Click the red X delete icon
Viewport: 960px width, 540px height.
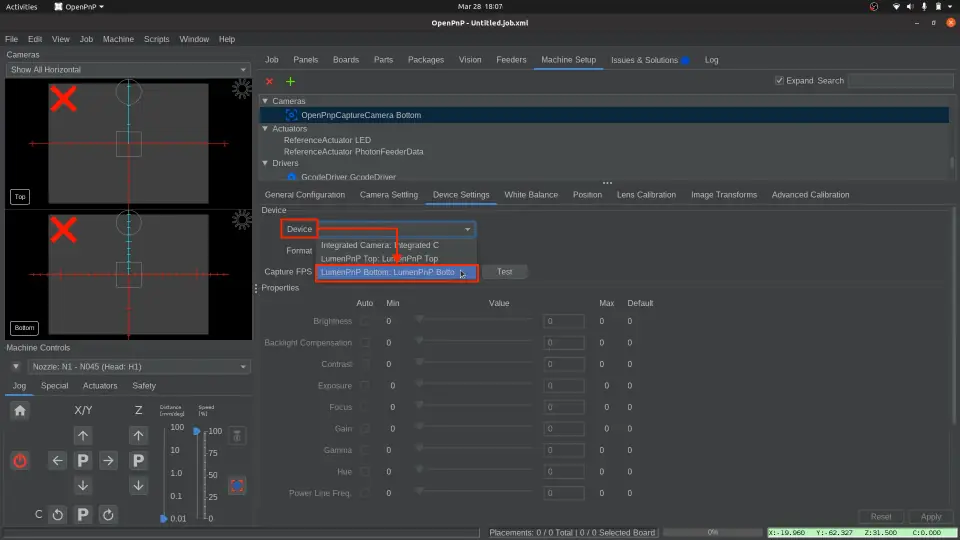click(x=269, y=81)
